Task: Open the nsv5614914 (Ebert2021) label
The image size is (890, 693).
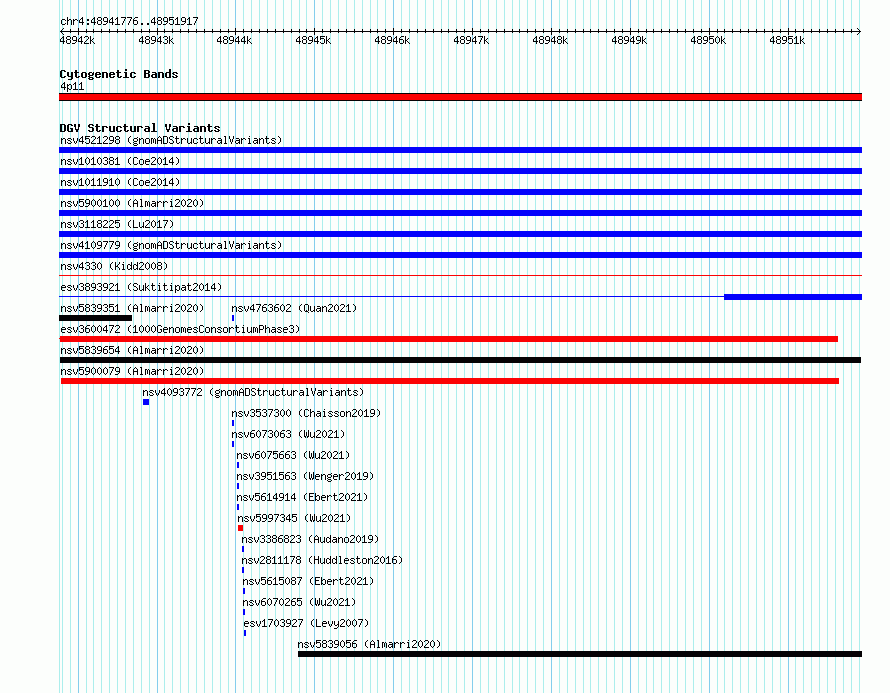Action: 302,497
